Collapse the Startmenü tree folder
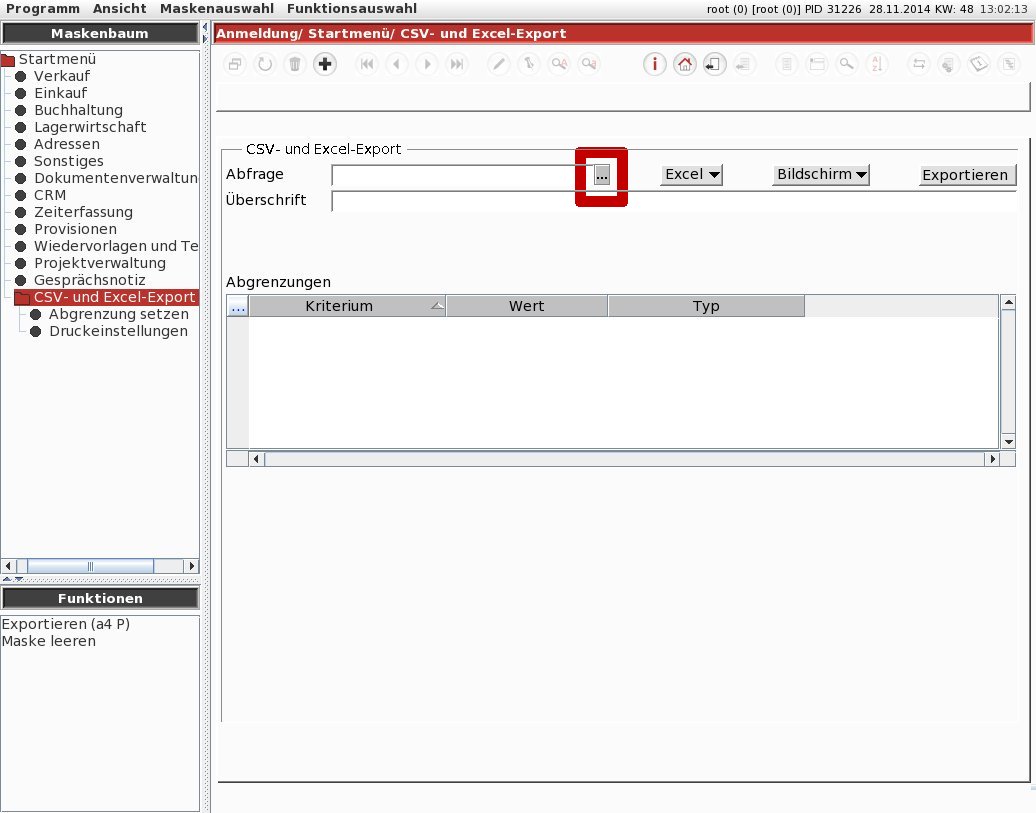 coord(8,60)
